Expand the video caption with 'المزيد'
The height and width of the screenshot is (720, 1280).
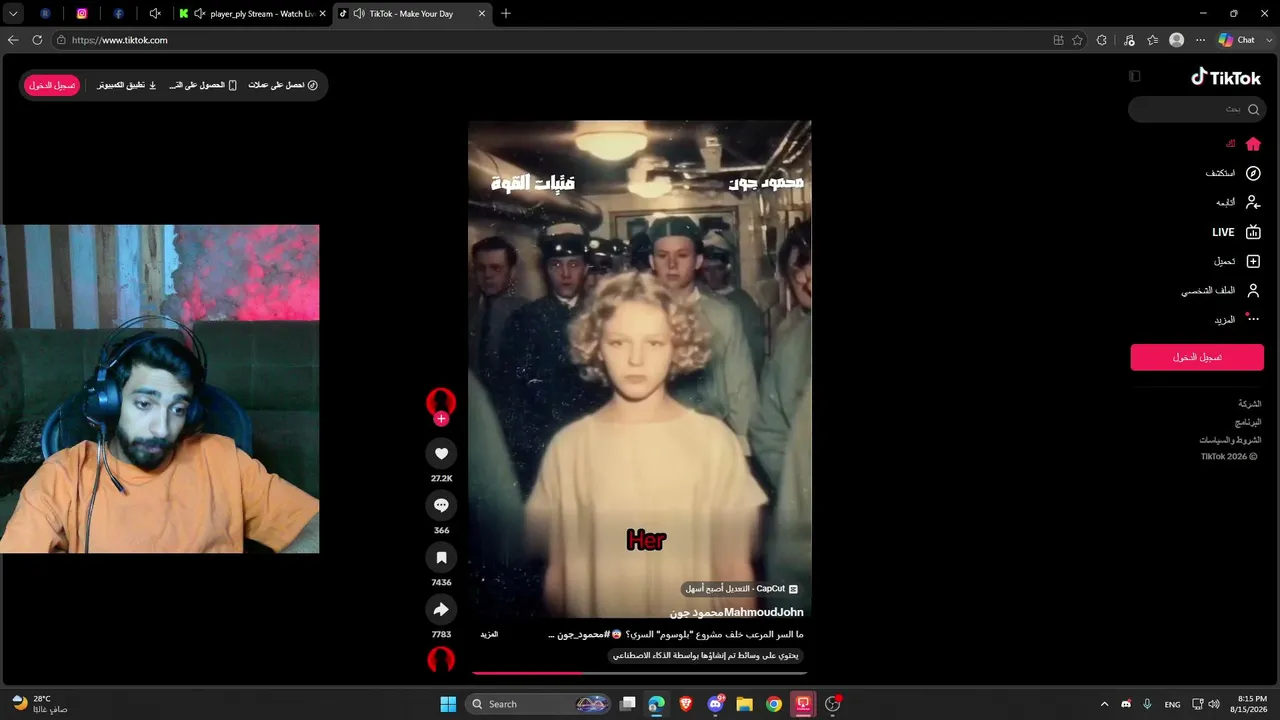(489, 634)
